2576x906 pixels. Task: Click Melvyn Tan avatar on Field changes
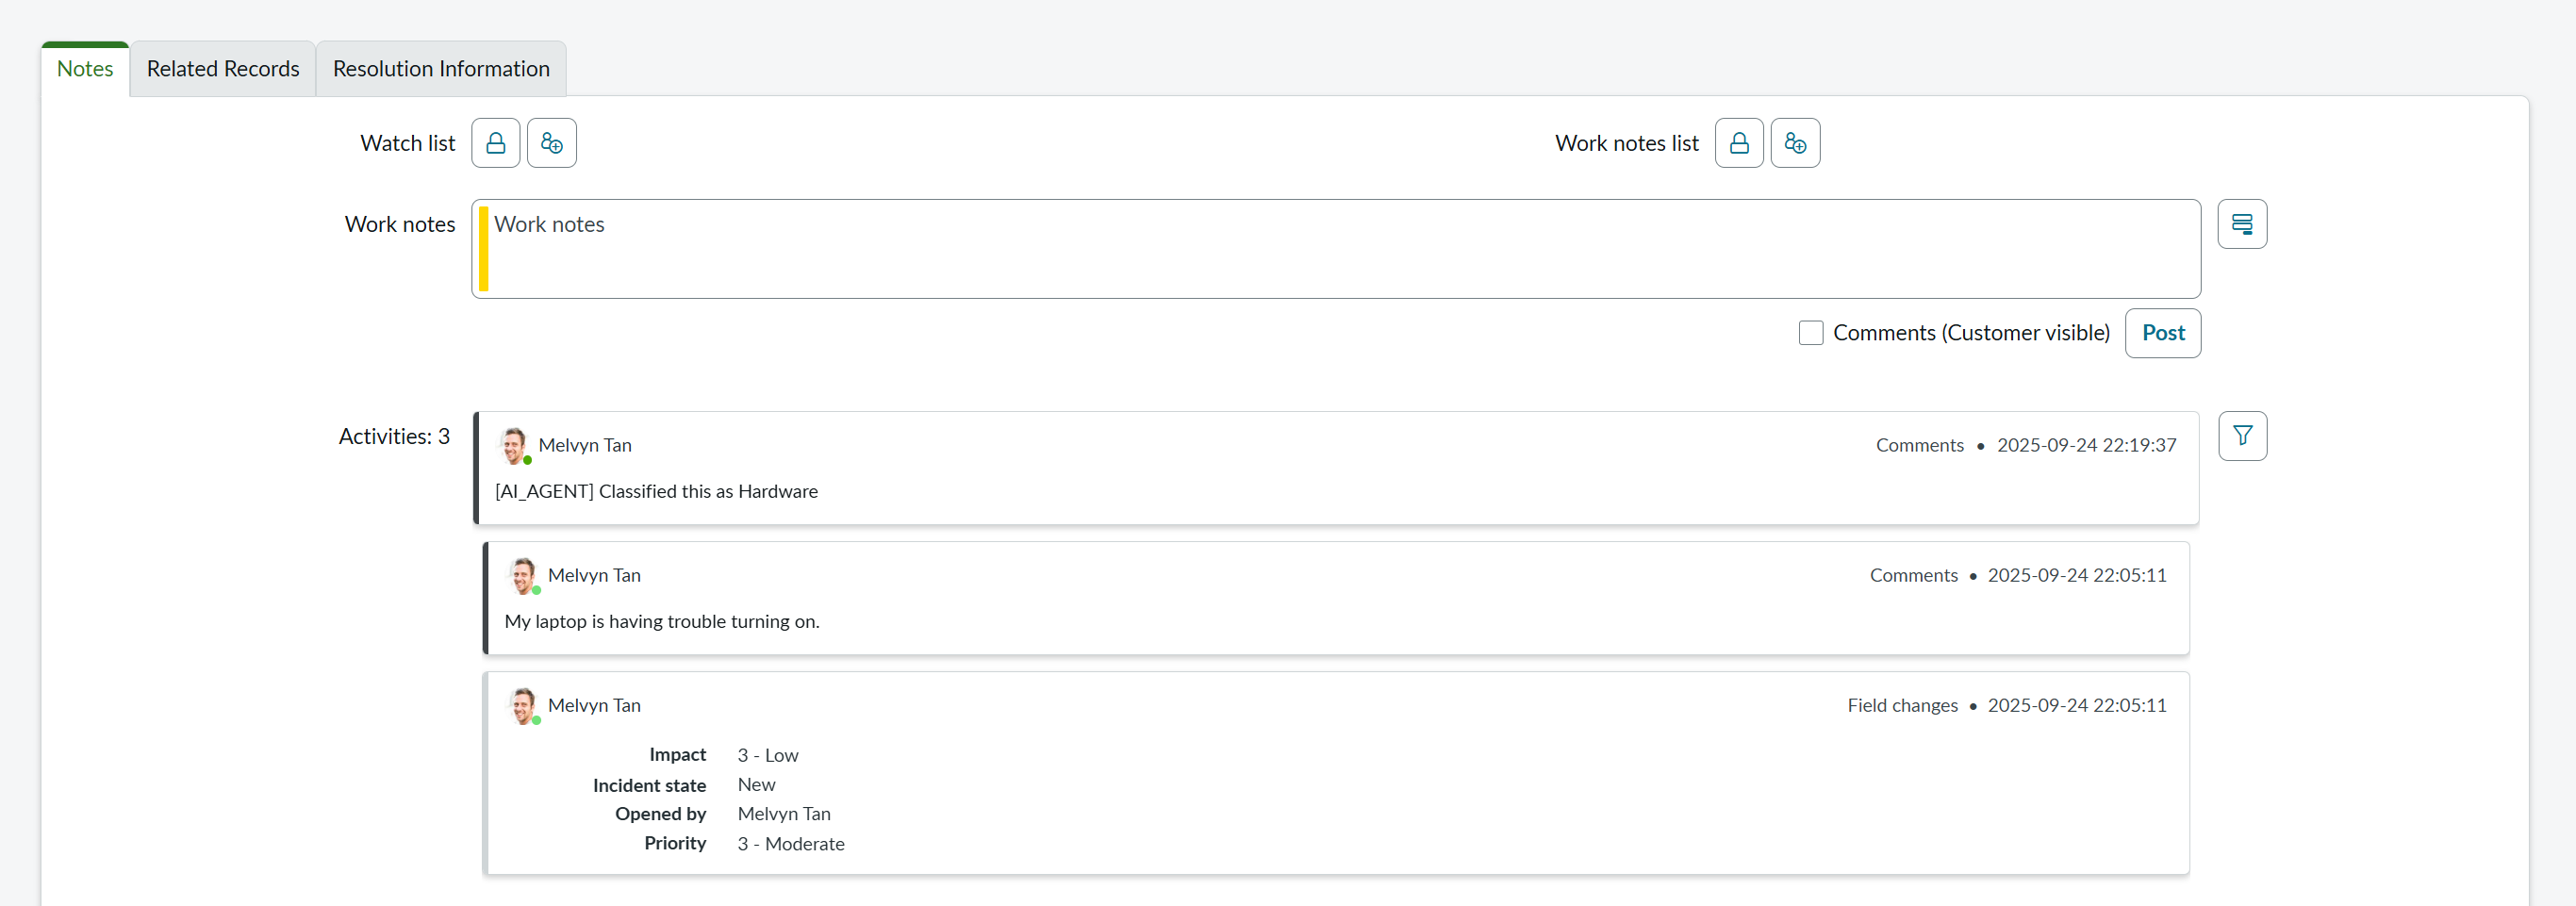(523, 706)
